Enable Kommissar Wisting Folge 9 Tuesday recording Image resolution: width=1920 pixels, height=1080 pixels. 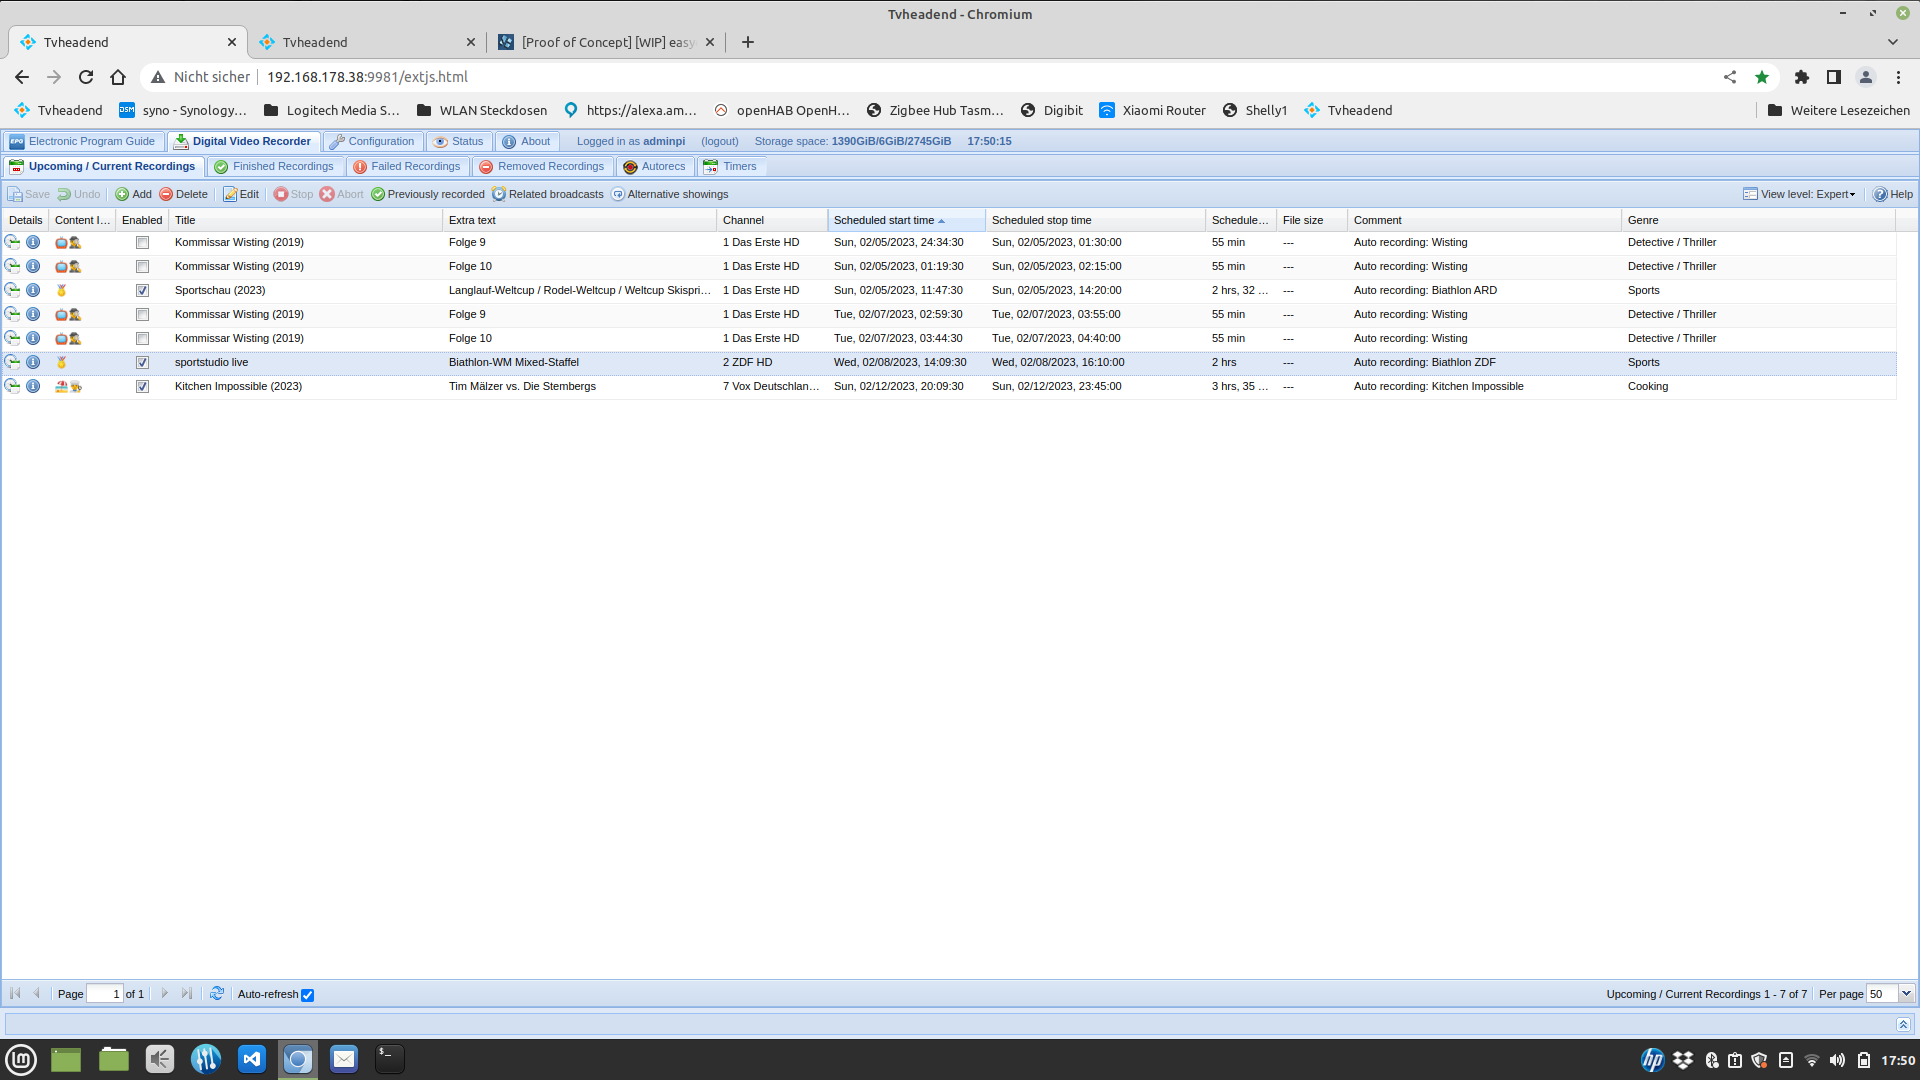[x=142, y=314]
